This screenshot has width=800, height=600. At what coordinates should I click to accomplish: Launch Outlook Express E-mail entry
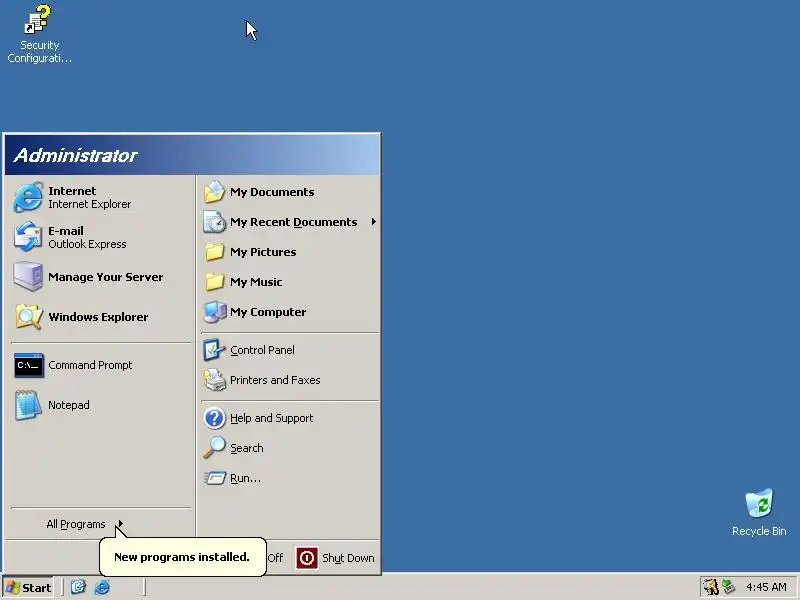tap(100, 237)
